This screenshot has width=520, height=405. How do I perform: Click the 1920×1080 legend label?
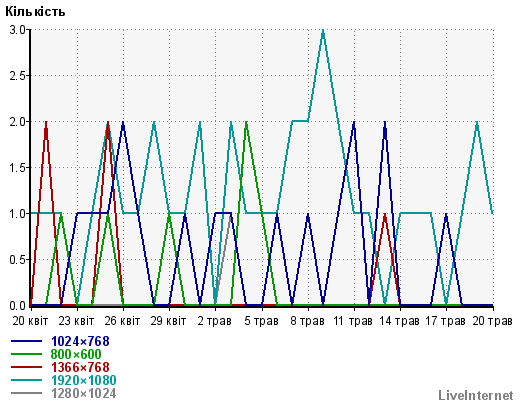(84, 380)
